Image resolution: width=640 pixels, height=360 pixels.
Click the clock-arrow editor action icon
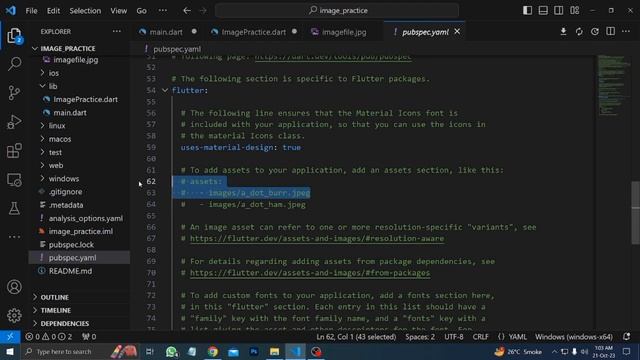pyautogui.click(x=595, y=31)
